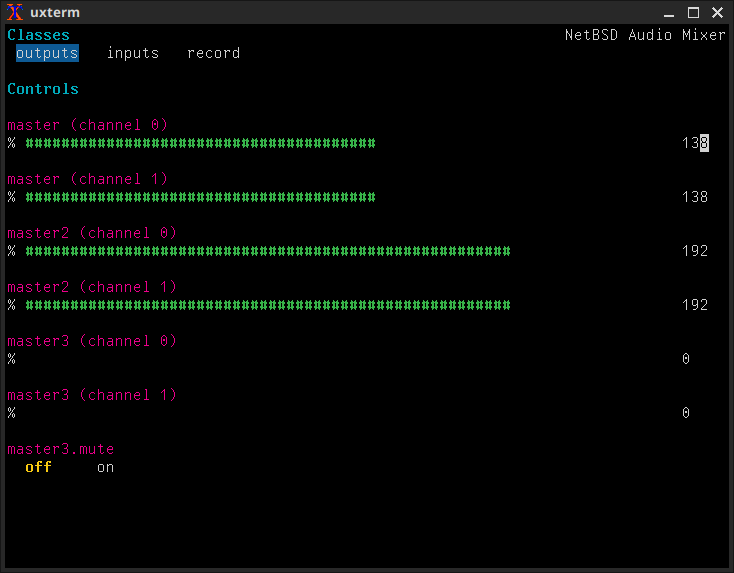Click the uxterm X icon in title bar

pyautogui.click(x=15, y=12)
